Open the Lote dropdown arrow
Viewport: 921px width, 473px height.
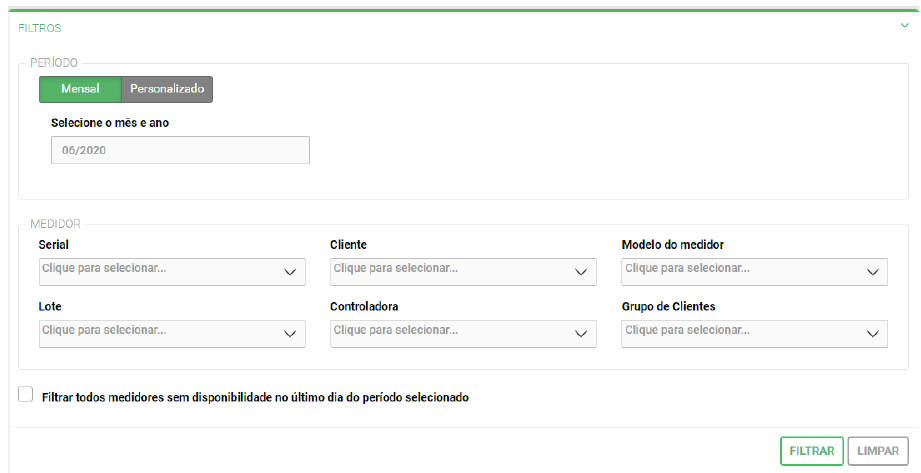pyautogui.click(x=290, y=334)
